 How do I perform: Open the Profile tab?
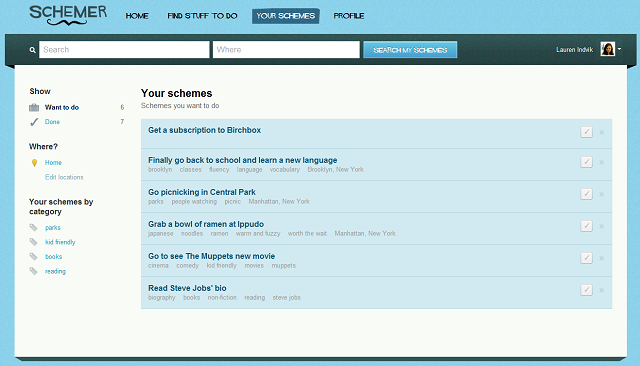(x=349, y=16)
